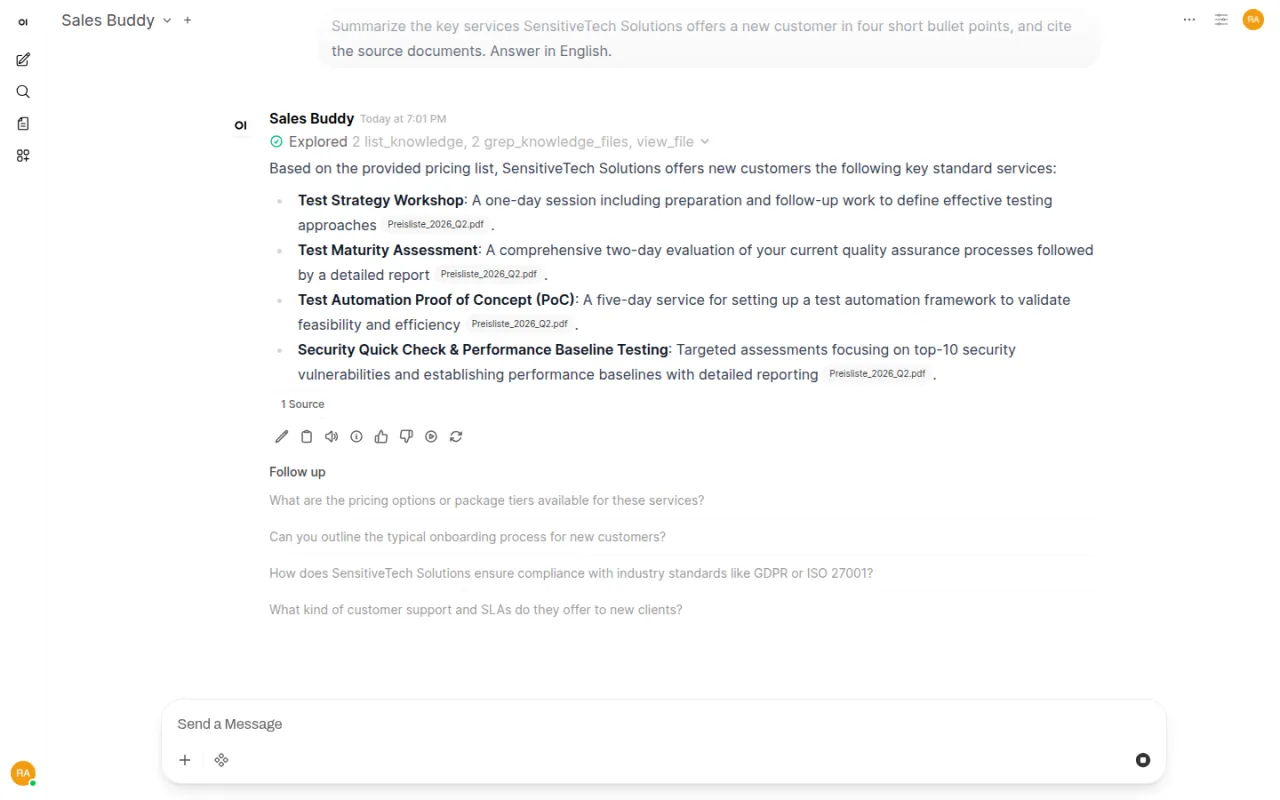Screen dimensions: 1280x800
Task: Give the response a thumbs up
Action: [x=381, y=437]
